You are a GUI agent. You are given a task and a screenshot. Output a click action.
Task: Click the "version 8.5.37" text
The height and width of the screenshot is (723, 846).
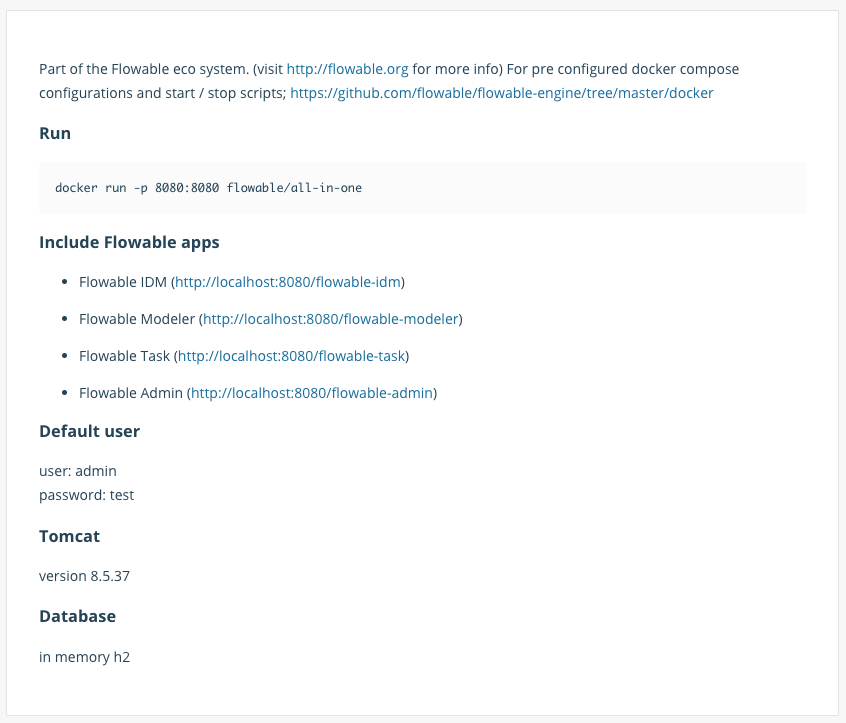(x=84, y=576)
